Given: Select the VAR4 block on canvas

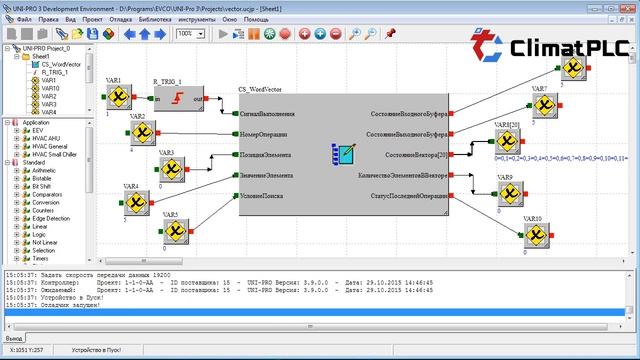Looking at the screenshot, I should click(136, 202).
